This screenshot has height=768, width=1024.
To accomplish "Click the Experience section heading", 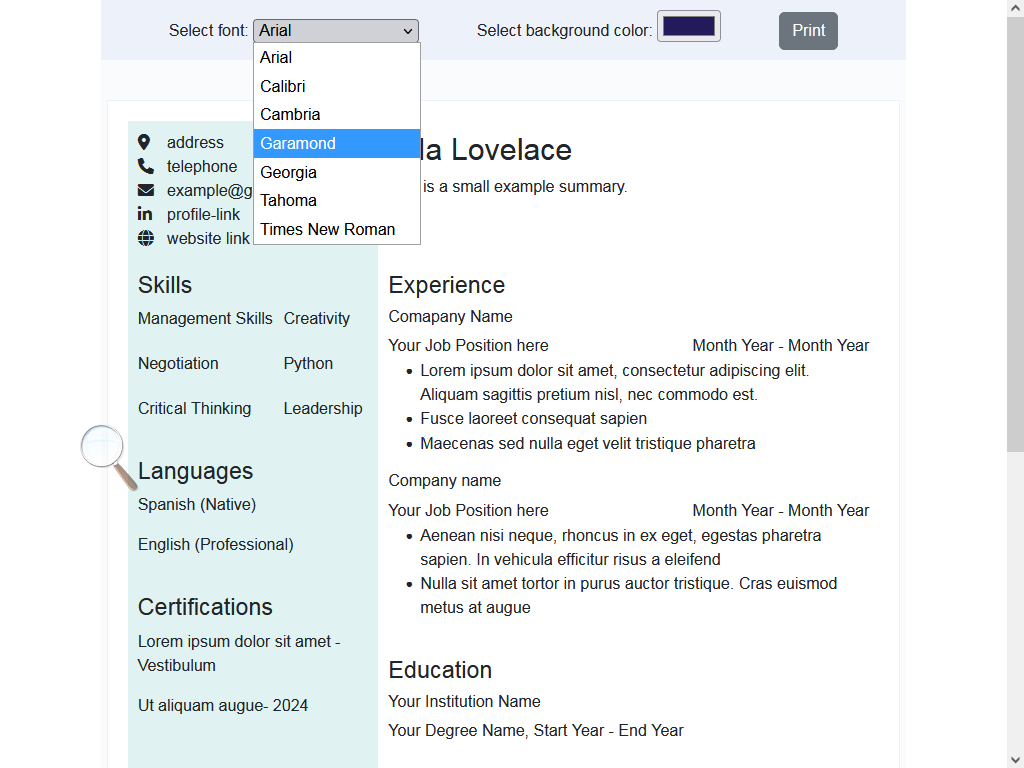I will tap(447, 285).
